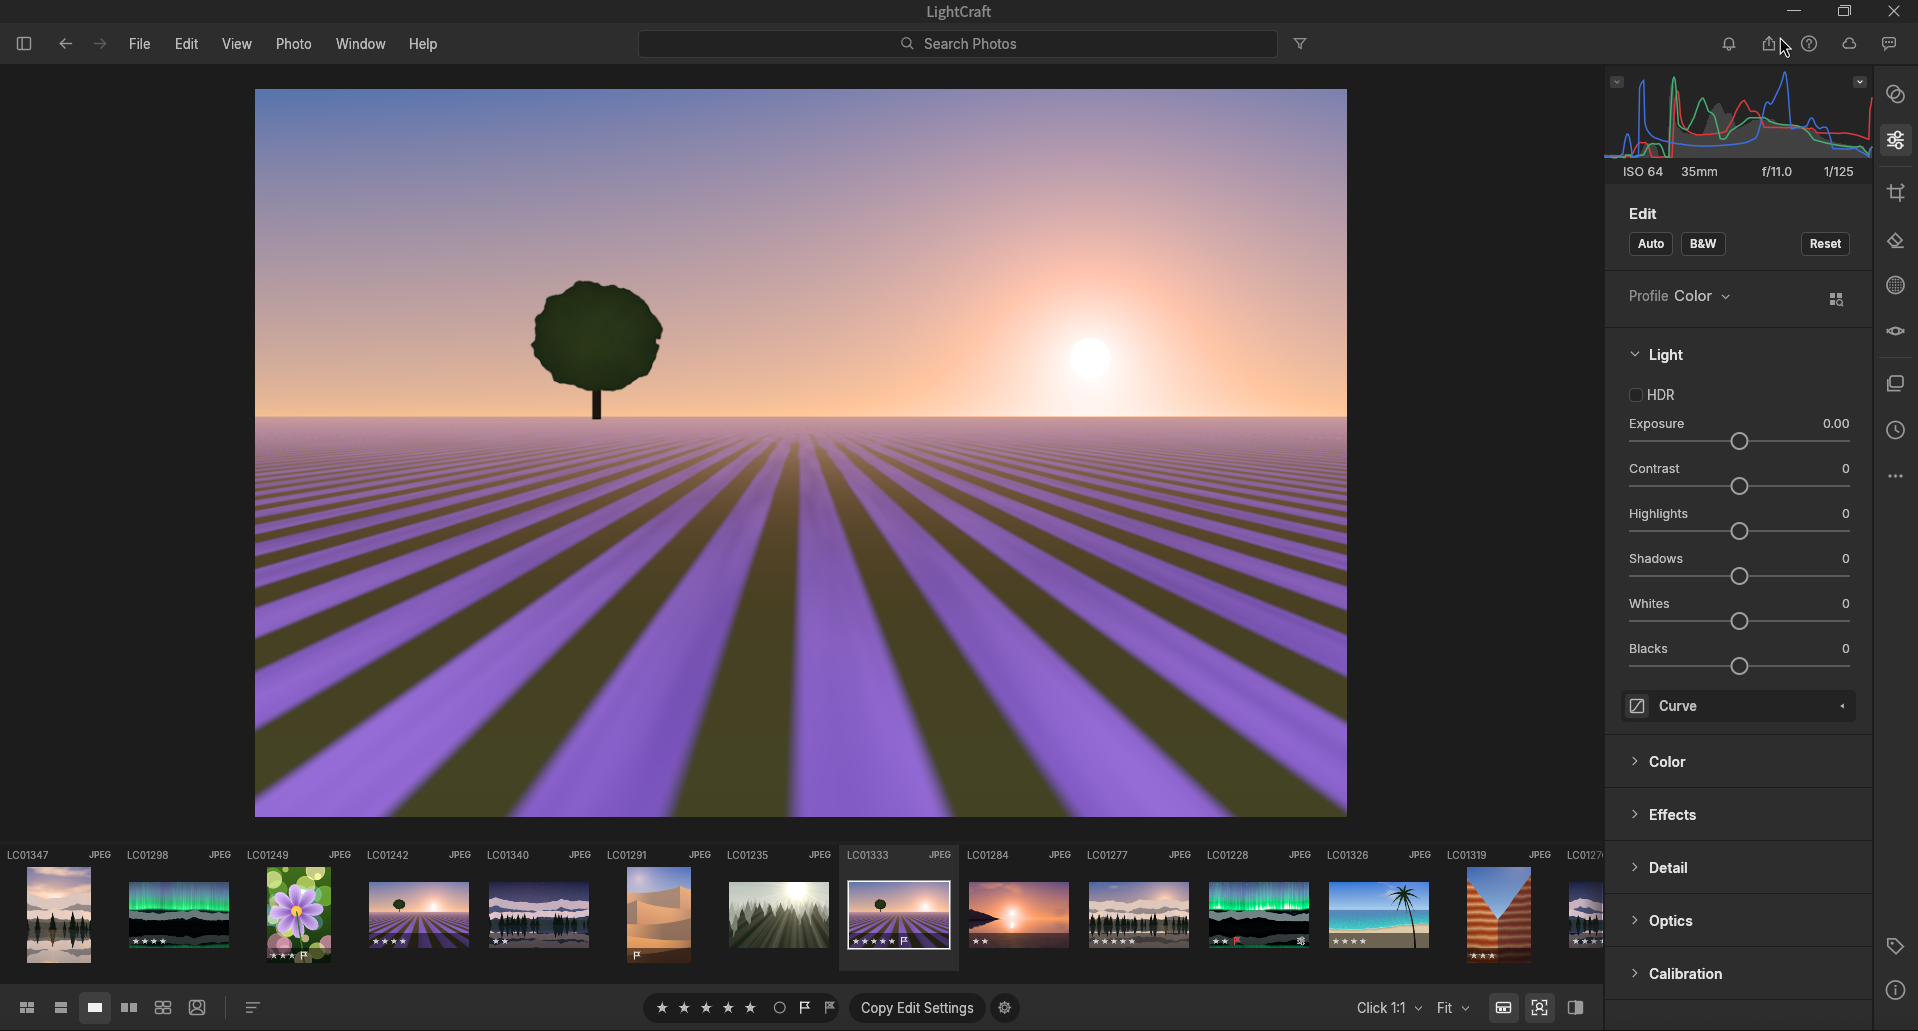Select the Healing eraser tool

pos(1896,241)
